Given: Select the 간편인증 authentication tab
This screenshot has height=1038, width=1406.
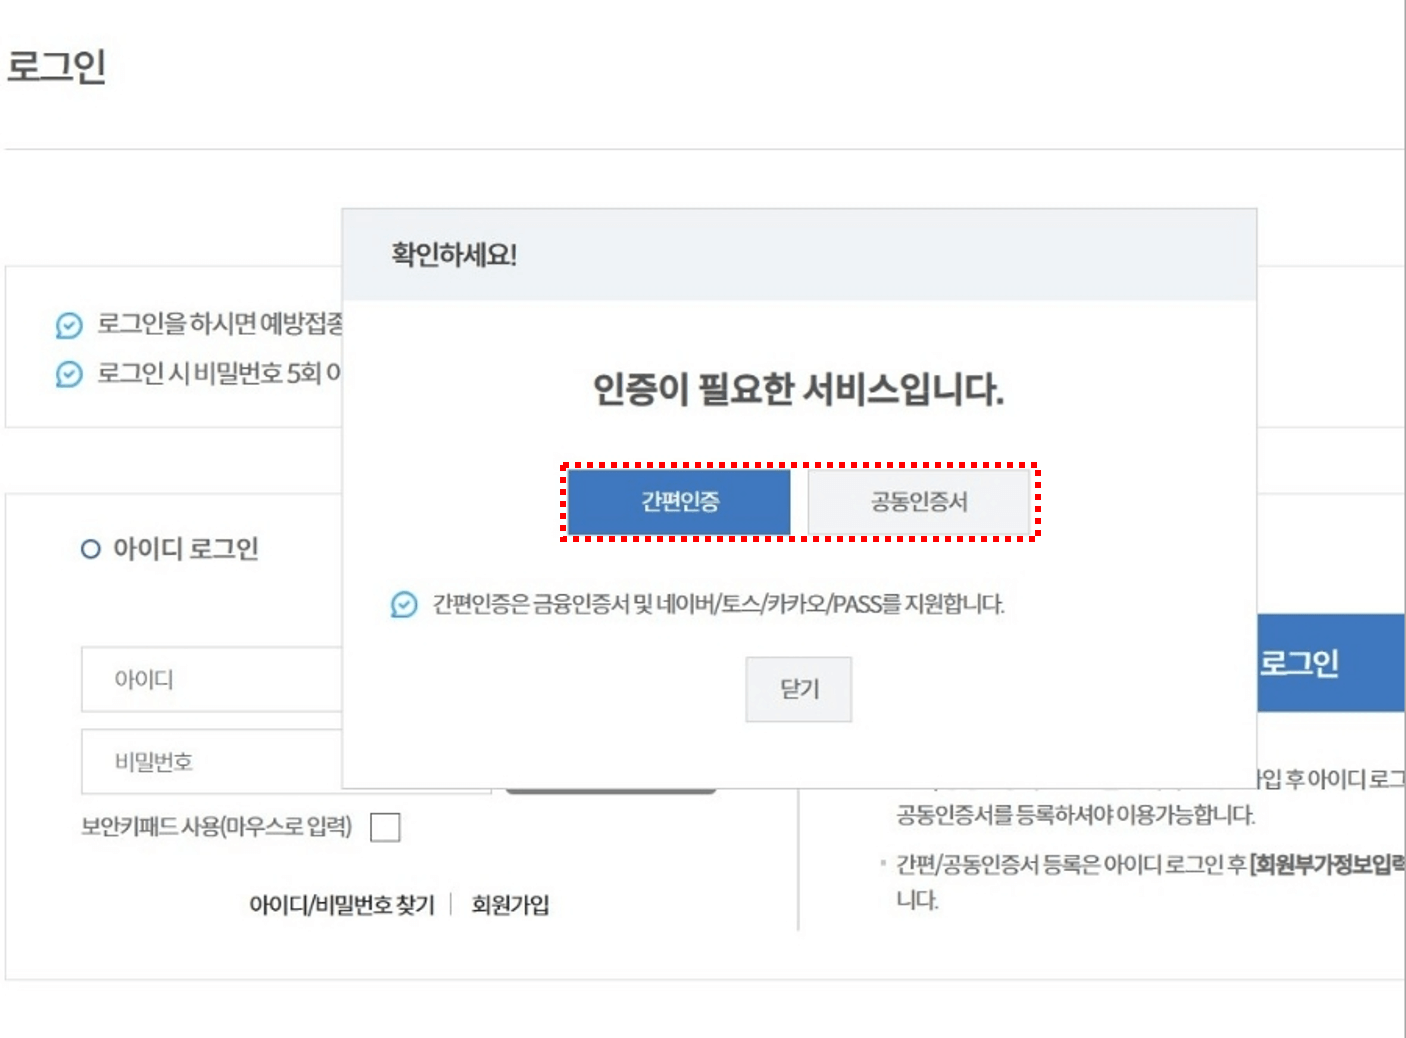Looking at the screenshot, I should point(679,503).
